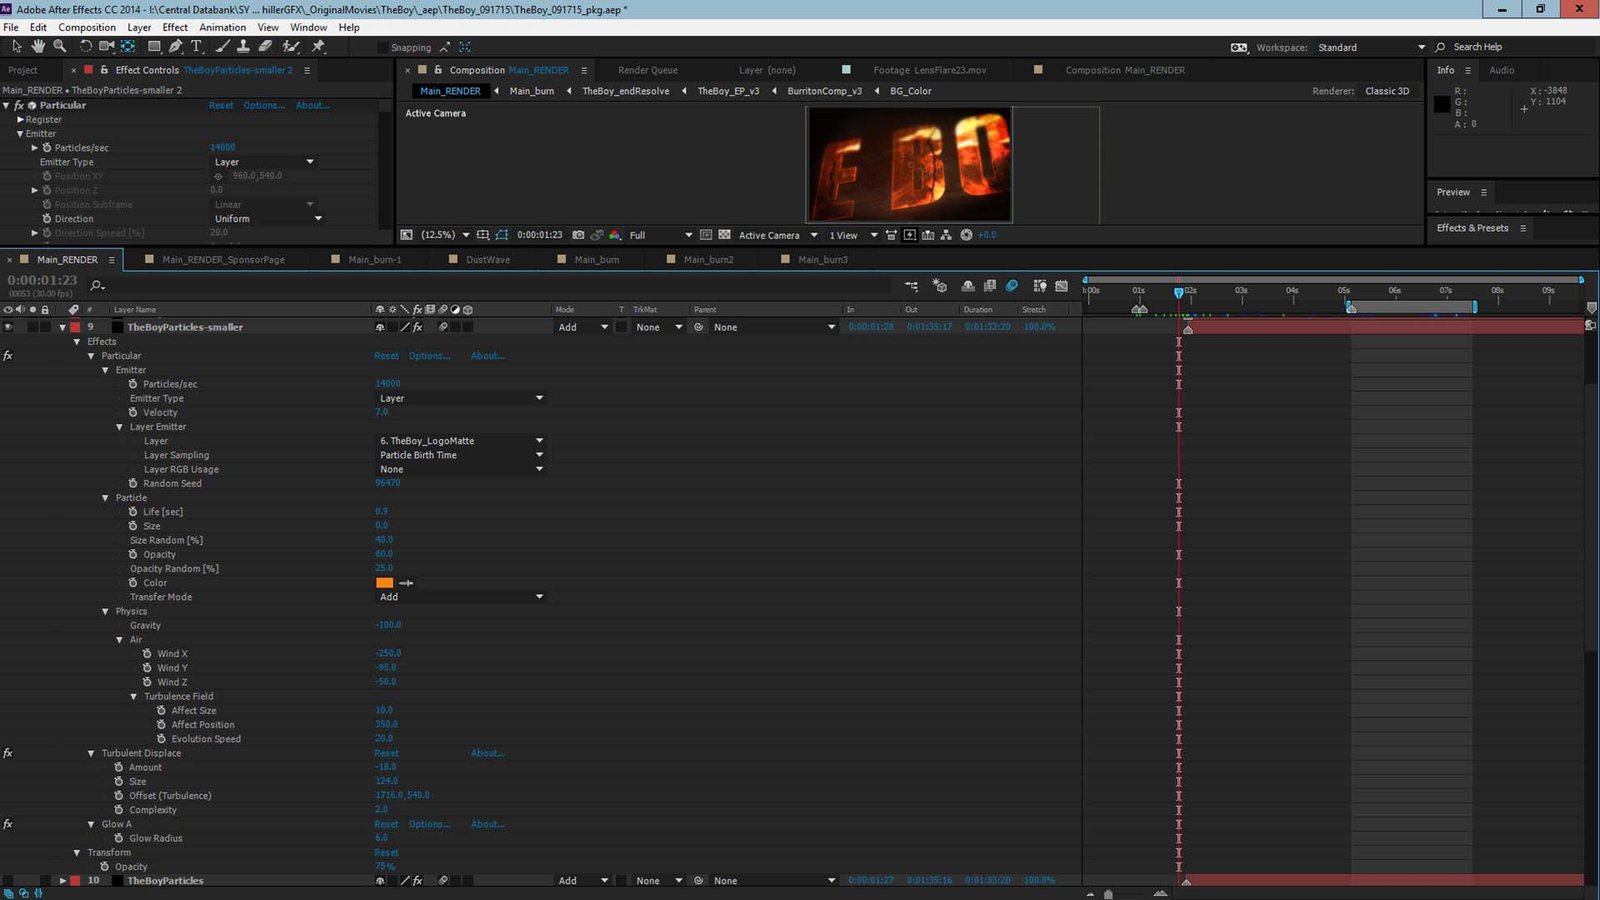Image resolution: width=1600 pixels, height=900 pixels.
Task: Select the Pen tool
Action: [176, 47]
